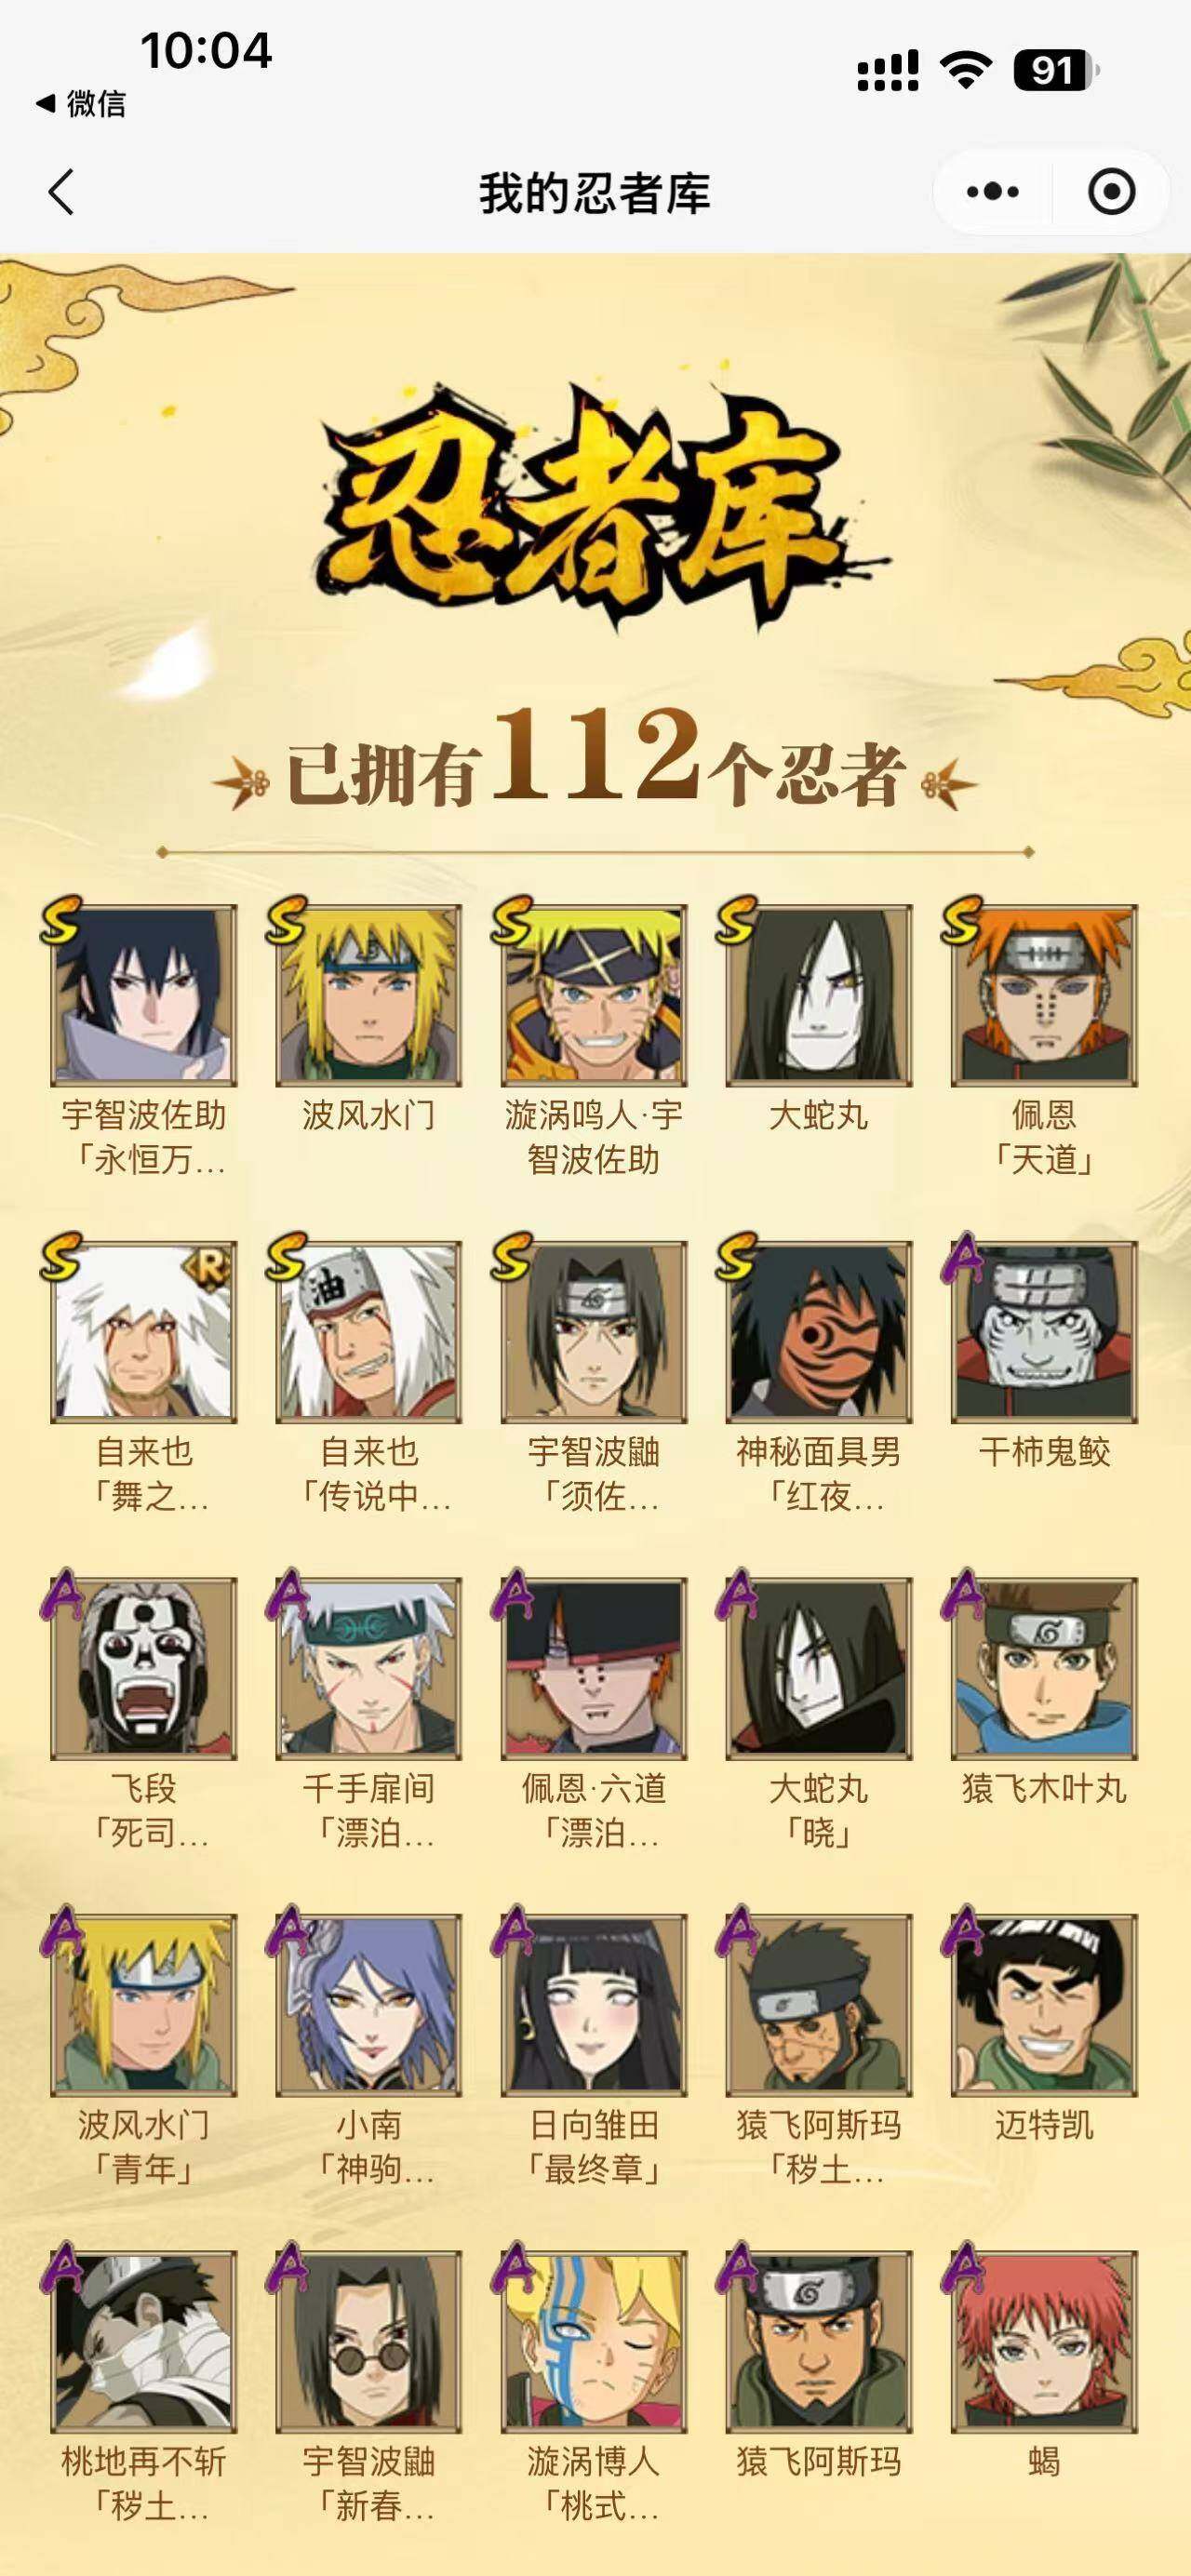Open the 大蛇丸 S-rank ninja avatar
The image size is (1191, 2576).
pos(819,995)
